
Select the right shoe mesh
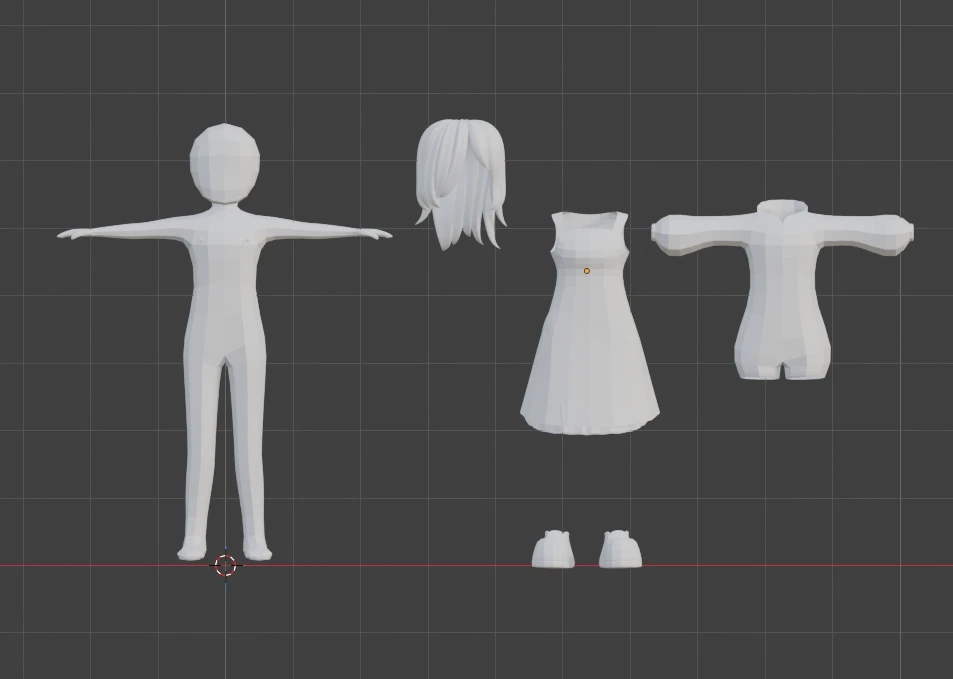(620, 549)
